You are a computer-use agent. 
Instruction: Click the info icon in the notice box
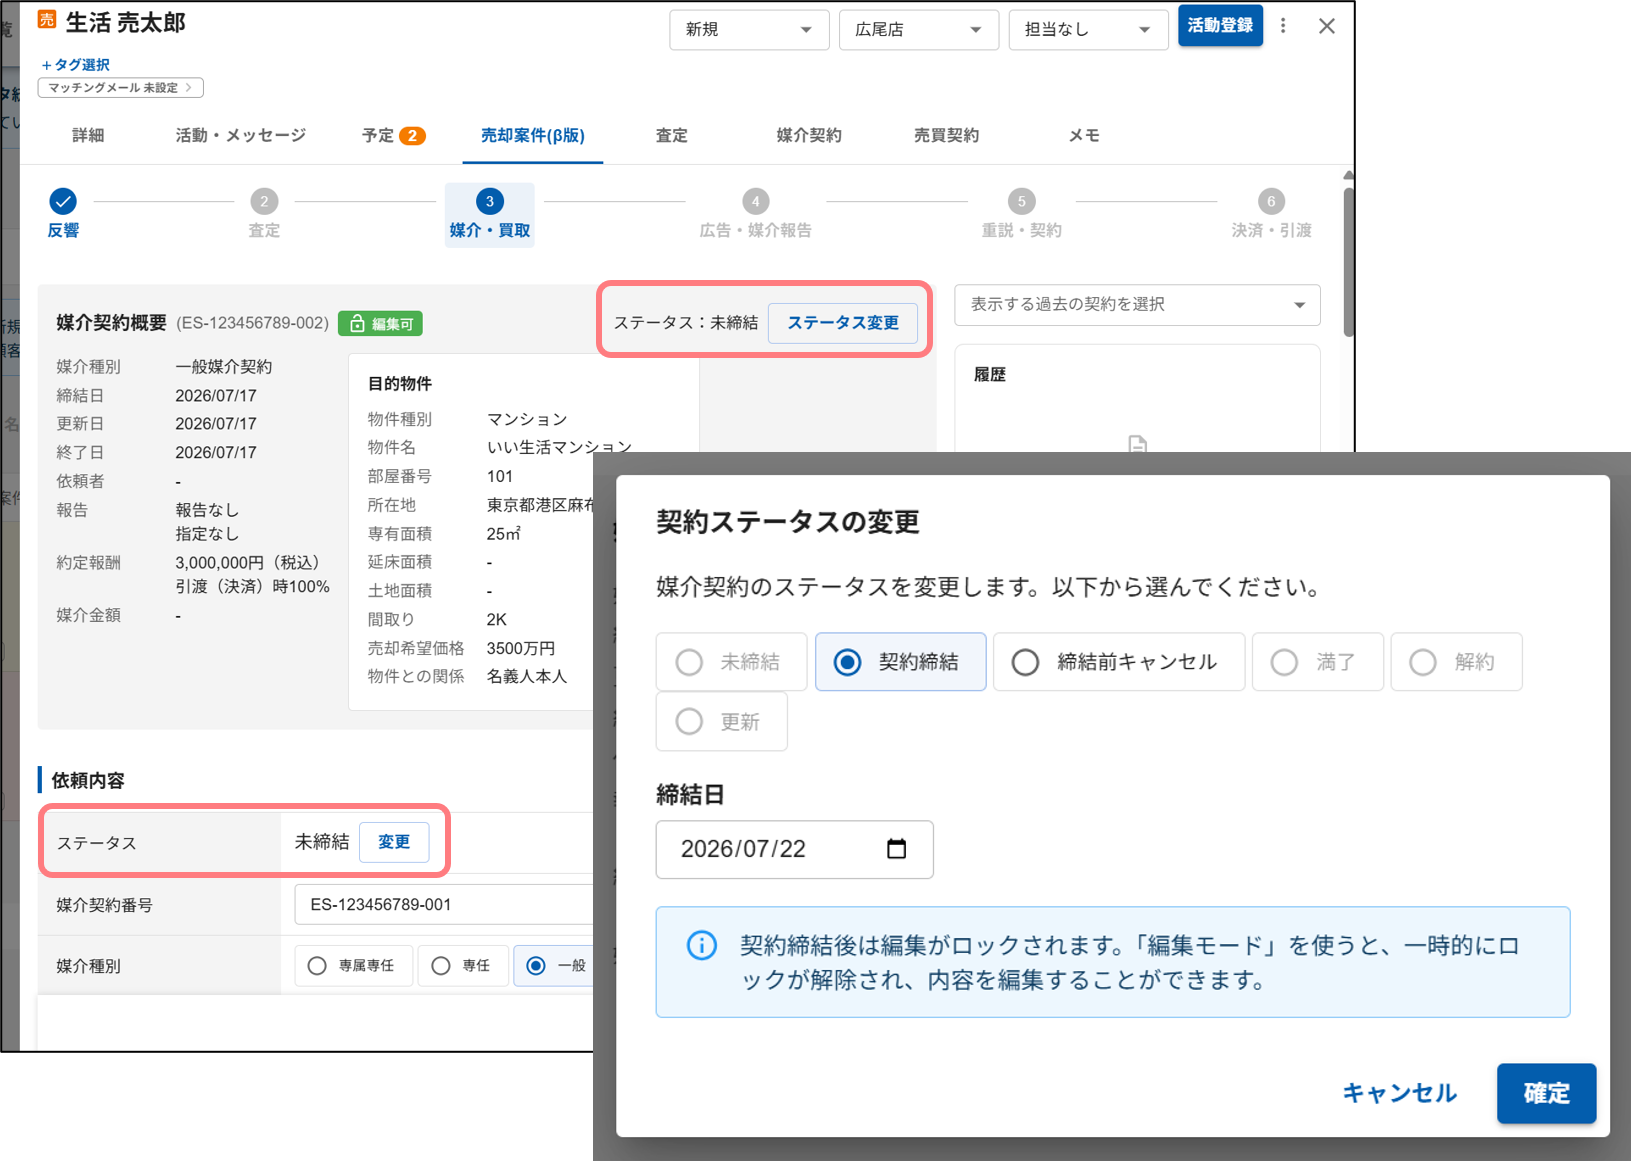[x=702, y=945]
